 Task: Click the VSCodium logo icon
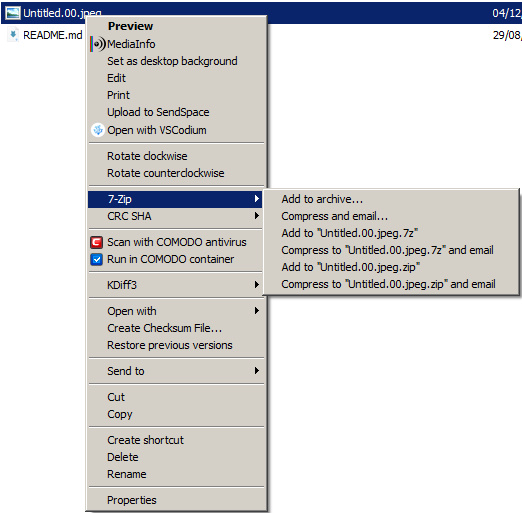[x=98, y=130]
